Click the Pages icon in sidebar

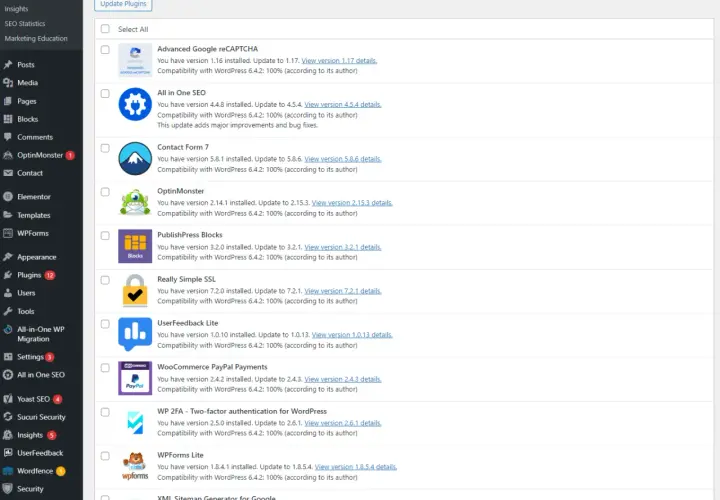pyautogui.click(x=8, y=101)
